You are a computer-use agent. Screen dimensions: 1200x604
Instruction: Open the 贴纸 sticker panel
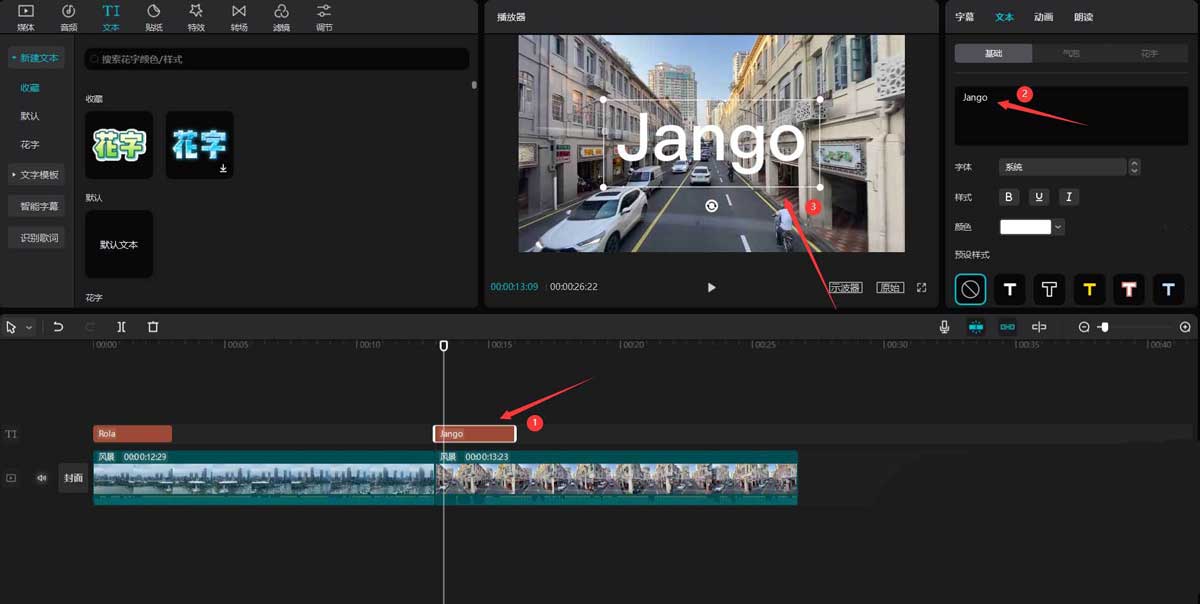(x=154, y=17)
